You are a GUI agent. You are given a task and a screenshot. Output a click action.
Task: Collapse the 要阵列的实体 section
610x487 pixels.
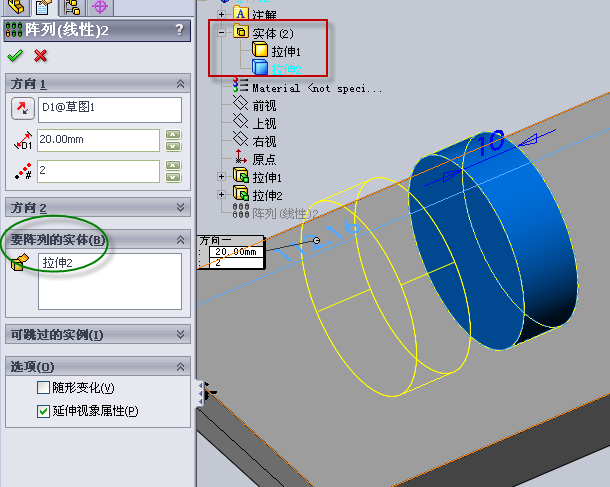[x=181, y=240]
